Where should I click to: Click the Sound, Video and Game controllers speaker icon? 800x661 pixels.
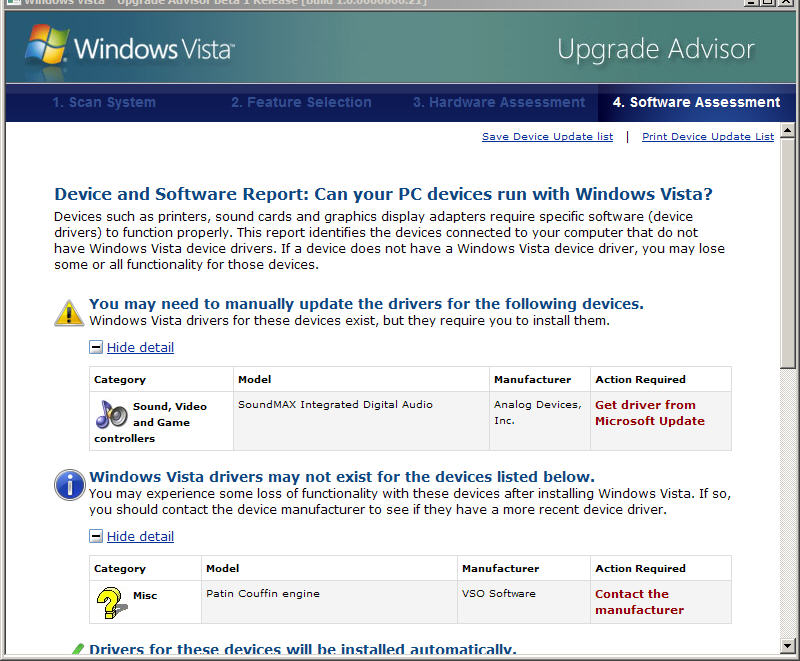[111, 414]
